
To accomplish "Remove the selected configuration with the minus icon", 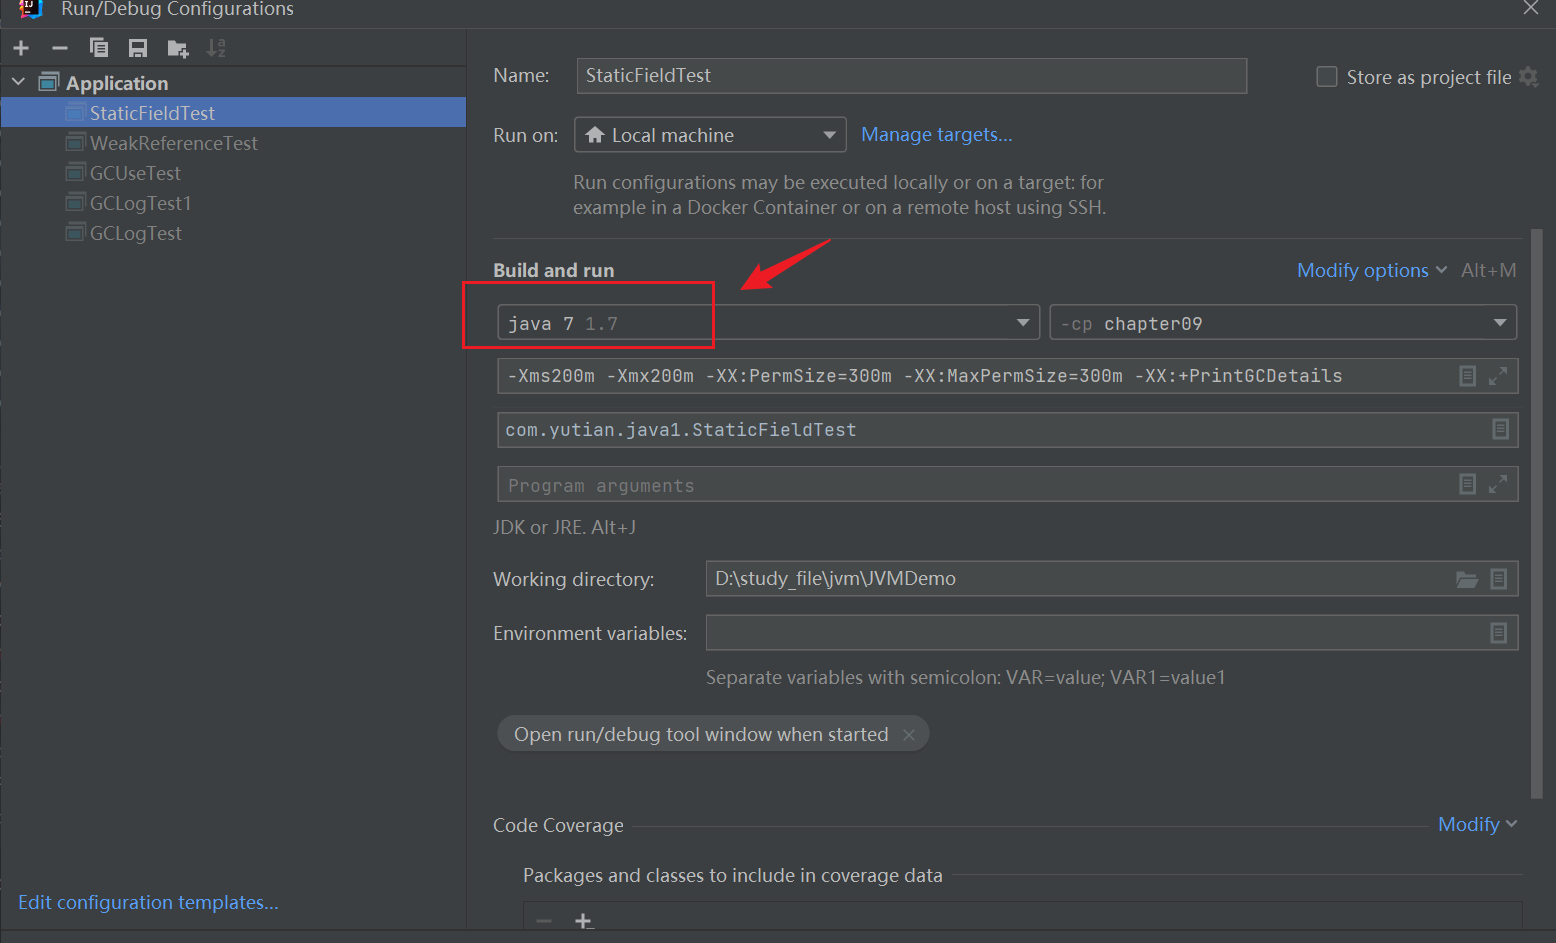I will click(60, 48).
